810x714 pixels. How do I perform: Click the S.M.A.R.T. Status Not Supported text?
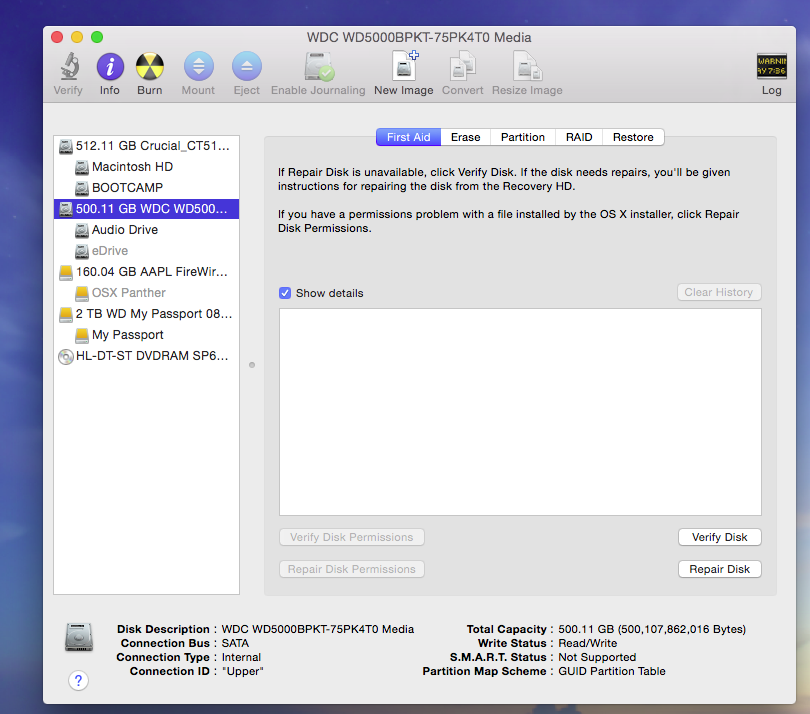pyautogui.click(x=597, y=658)
